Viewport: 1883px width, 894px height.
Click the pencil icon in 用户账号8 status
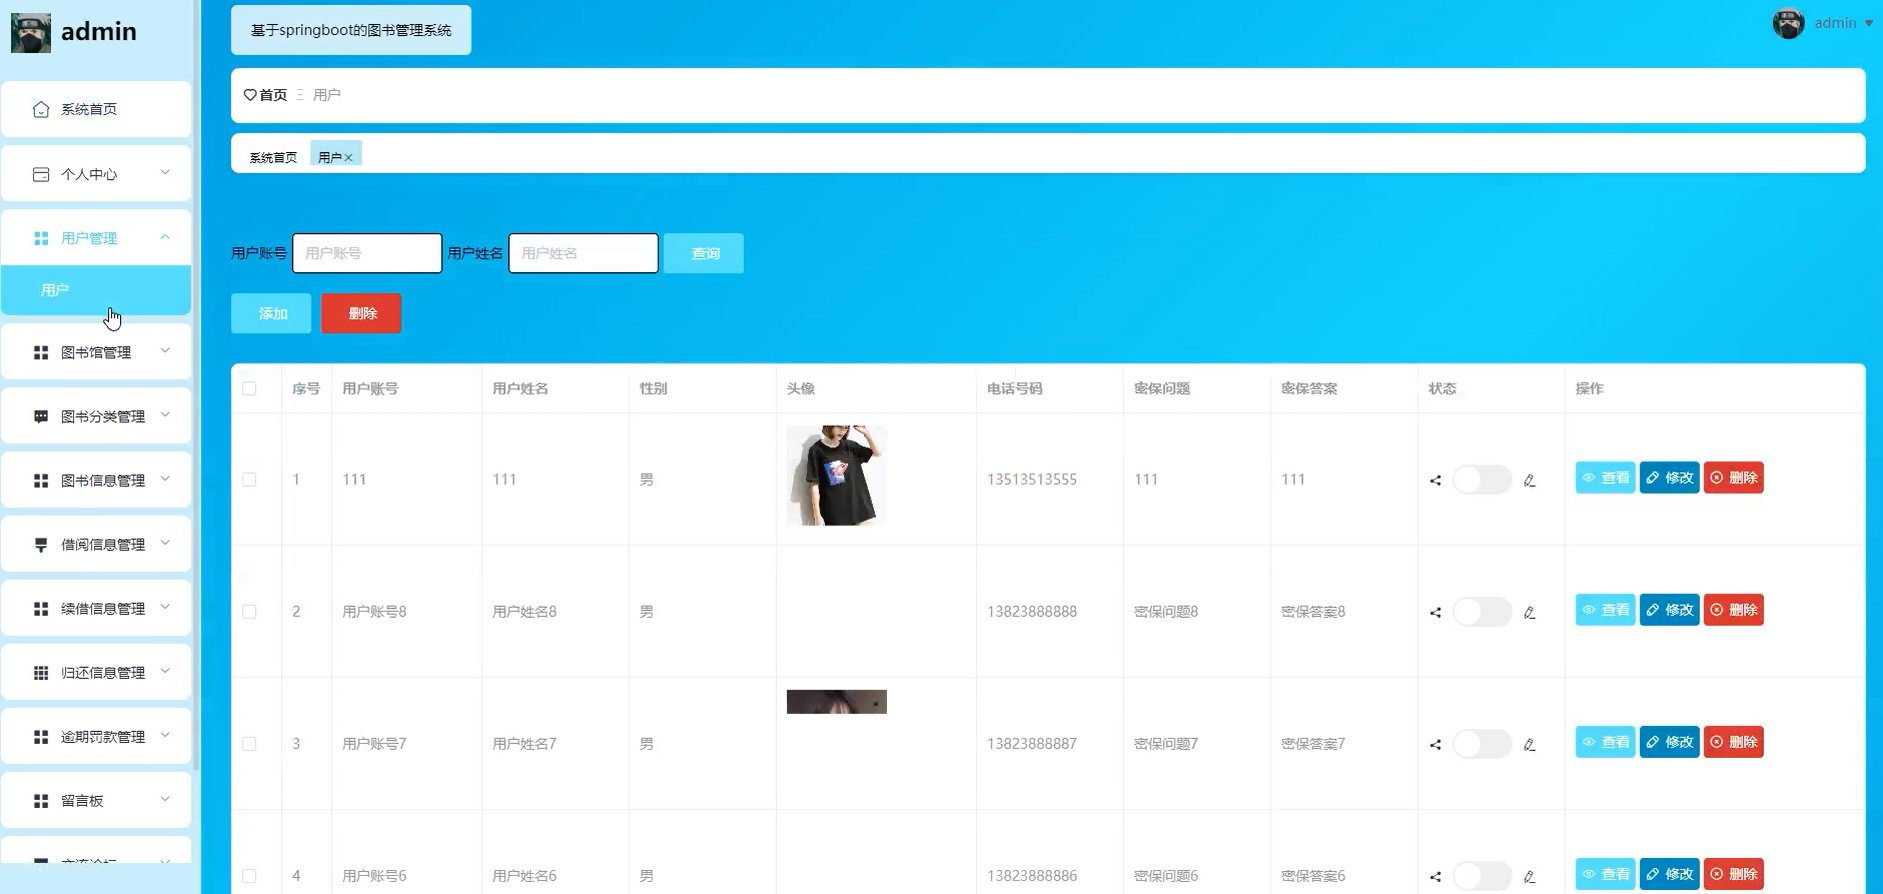click(1529, 612)
